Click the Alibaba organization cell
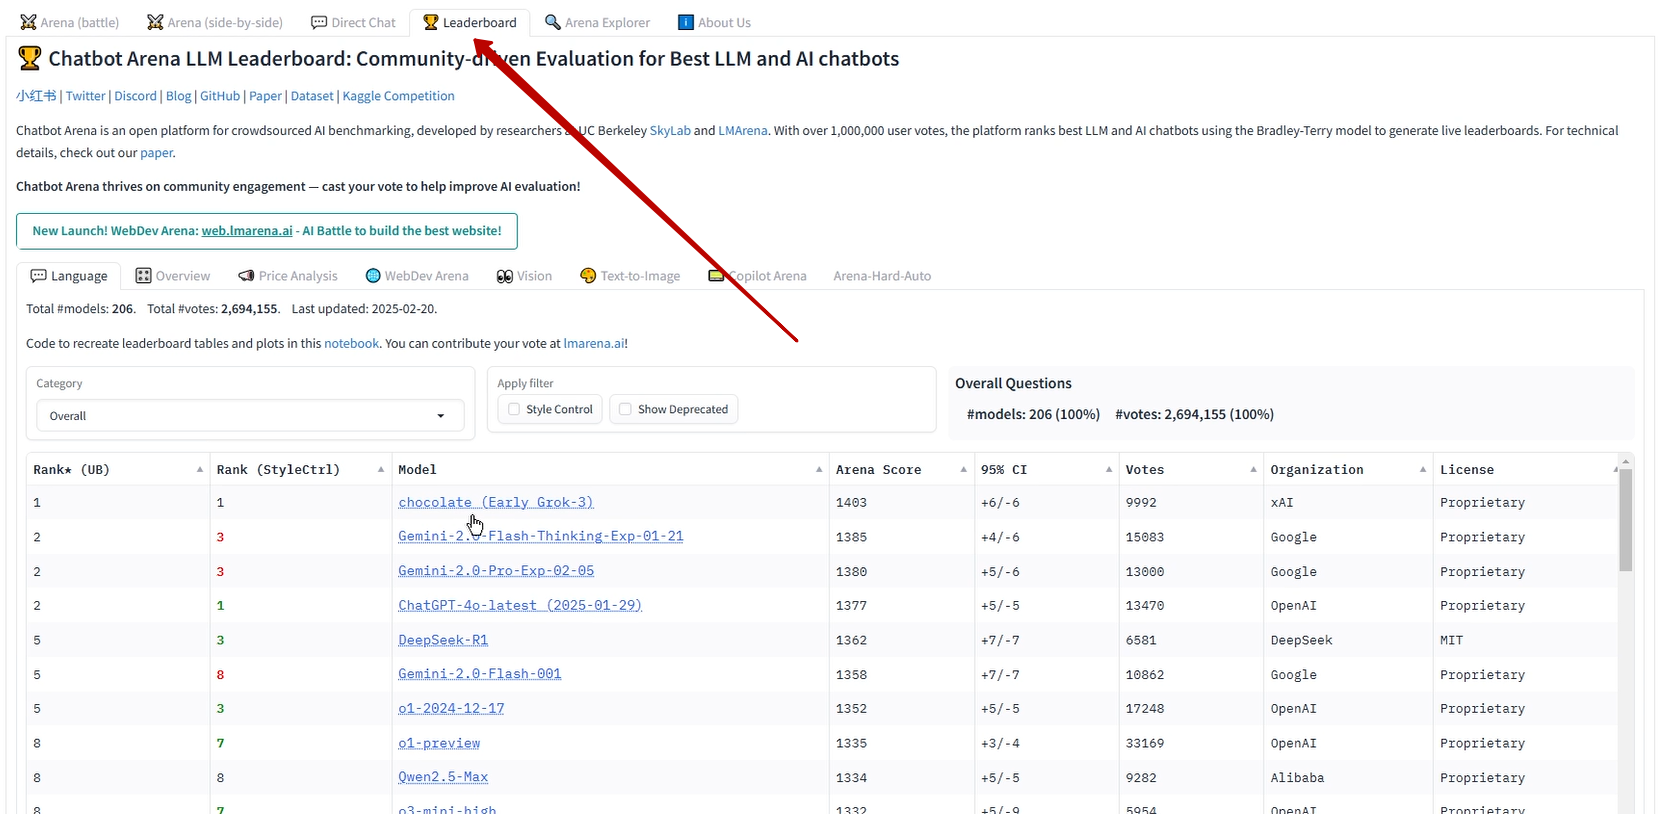1659x814 pixels. pyautogui.click(x=1349, y=777)
